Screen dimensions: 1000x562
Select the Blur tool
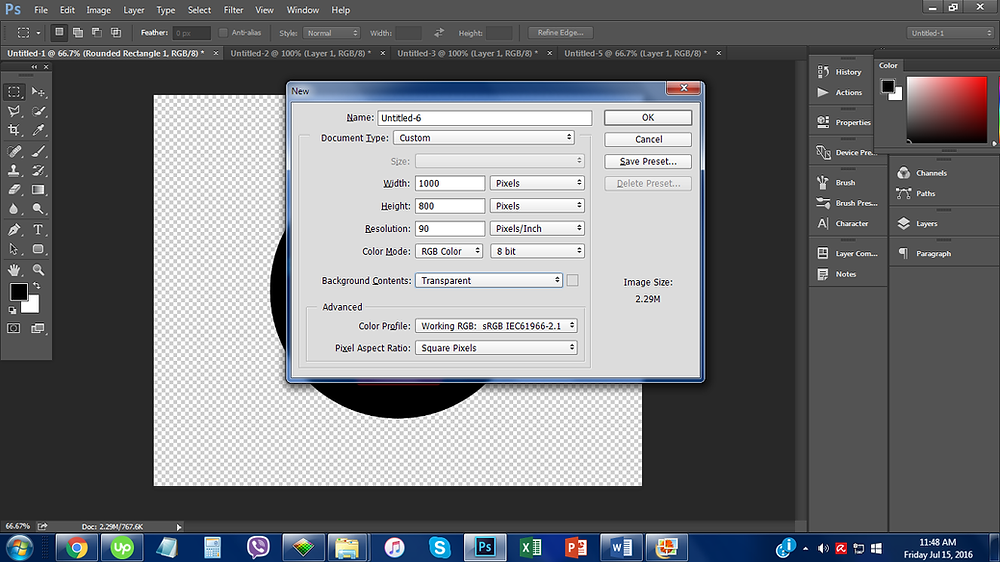pyautogui.click(x=14, y=209)
